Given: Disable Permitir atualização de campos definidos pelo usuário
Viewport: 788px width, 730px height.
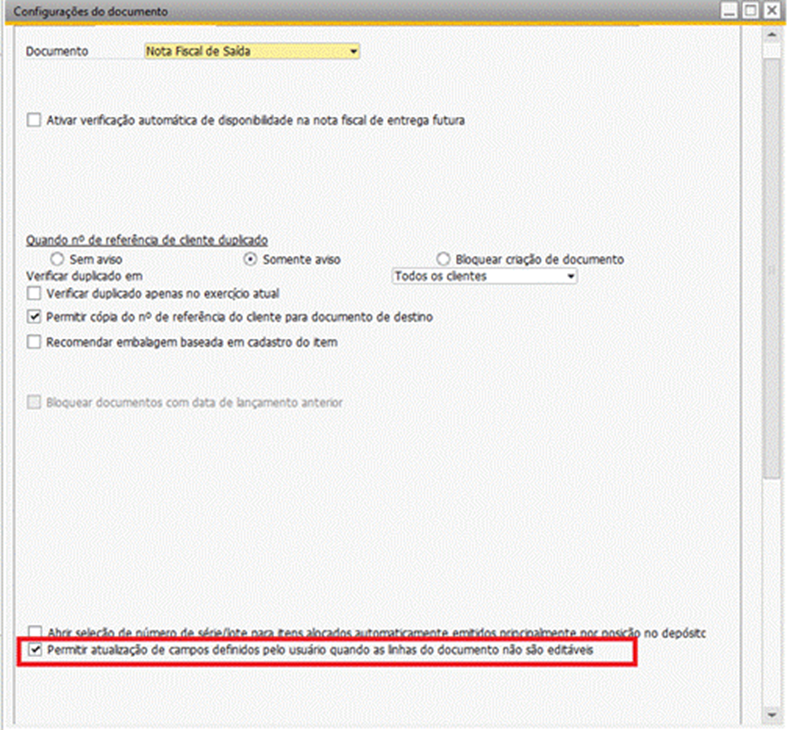Looking at the screenshot, I should pos(36,651).
